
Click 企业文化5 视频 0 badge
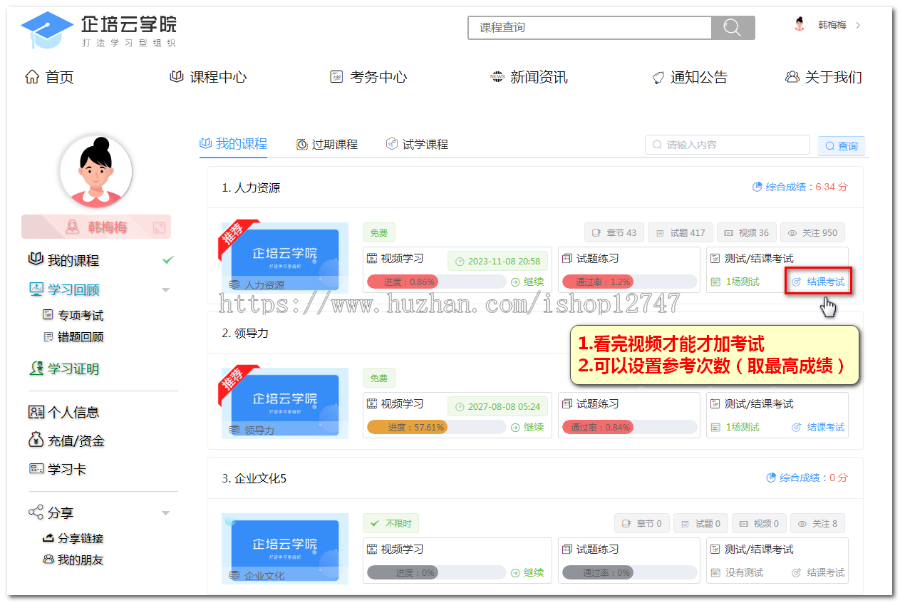point(759,523)
